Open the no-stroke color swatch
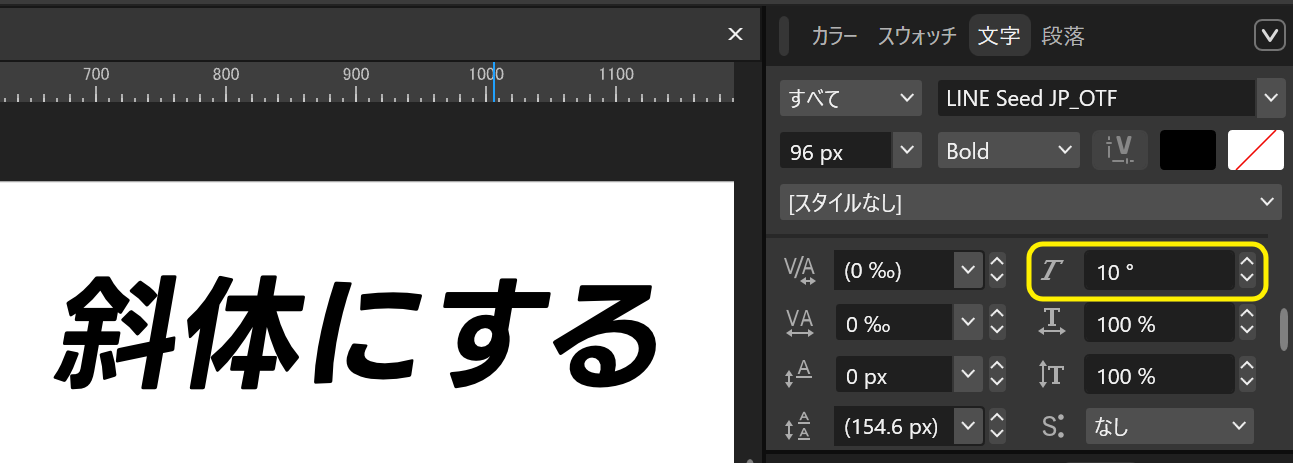Image resolution: width=1293 pixels, height=463 pixels. point(1255,151)
